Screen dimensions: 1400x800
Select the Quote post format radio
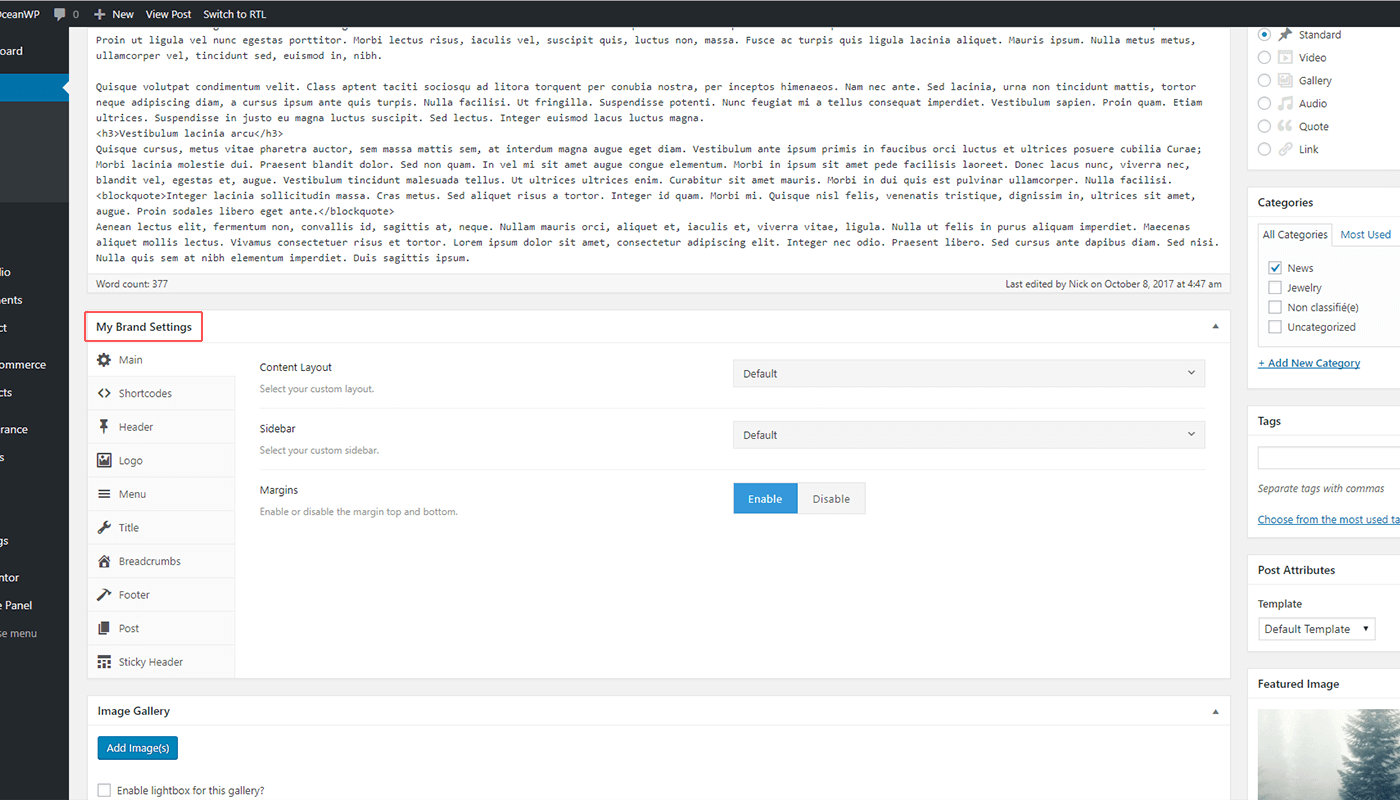(x=1265, y=127)
